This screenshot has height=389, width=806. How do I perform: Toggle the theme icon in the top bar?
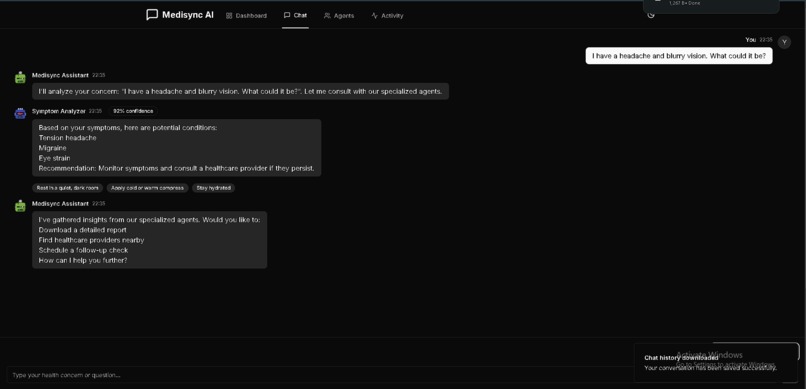[x=651, y=15]
